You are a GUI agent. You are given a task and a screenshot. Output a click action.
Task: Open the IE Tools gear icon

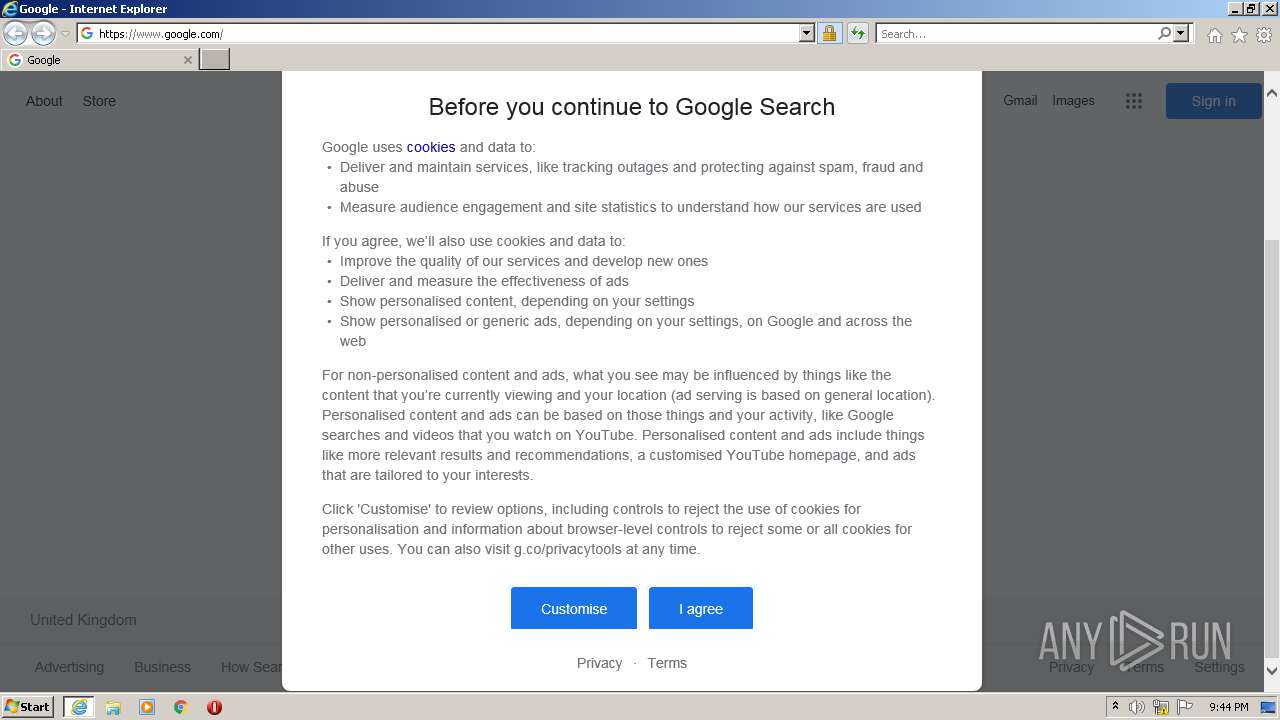[x=1264, y=35]
